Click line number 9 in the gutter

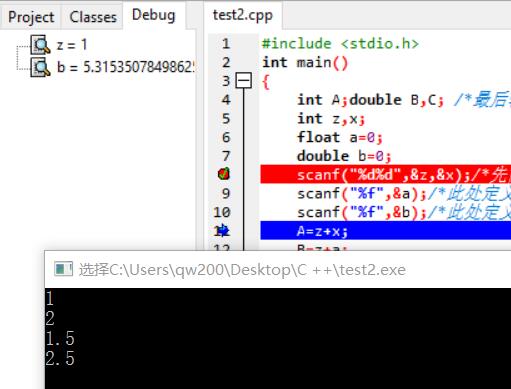[x=226, y=193]
